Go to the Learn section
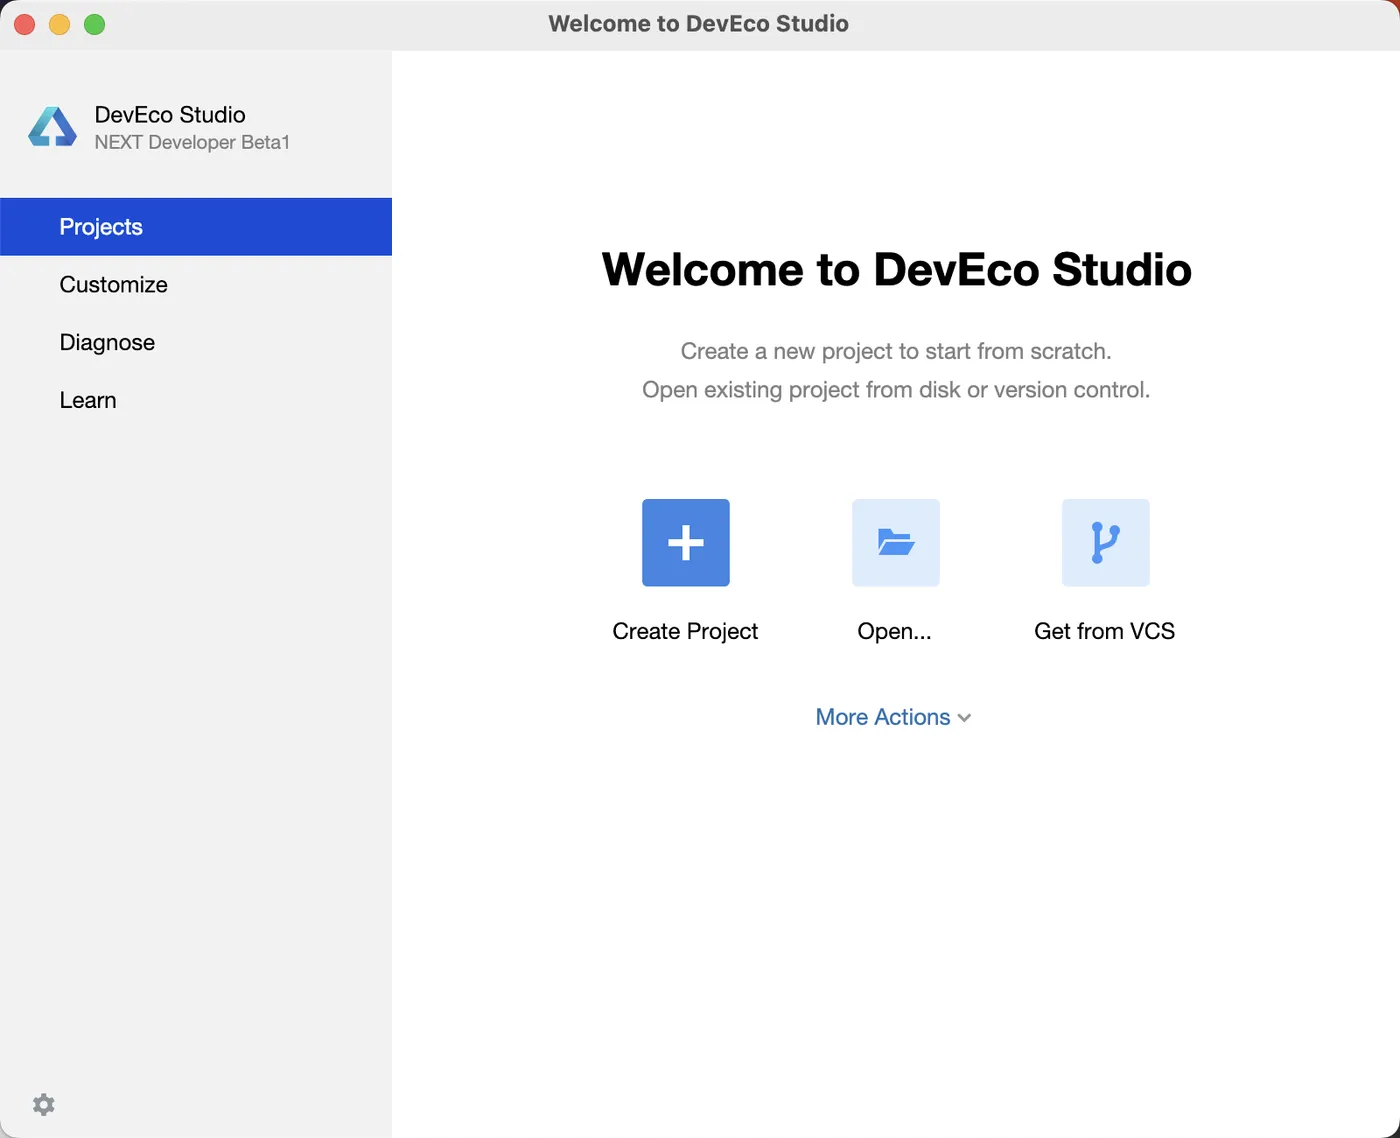The image size is (1400, 1138). click(196, 401)
